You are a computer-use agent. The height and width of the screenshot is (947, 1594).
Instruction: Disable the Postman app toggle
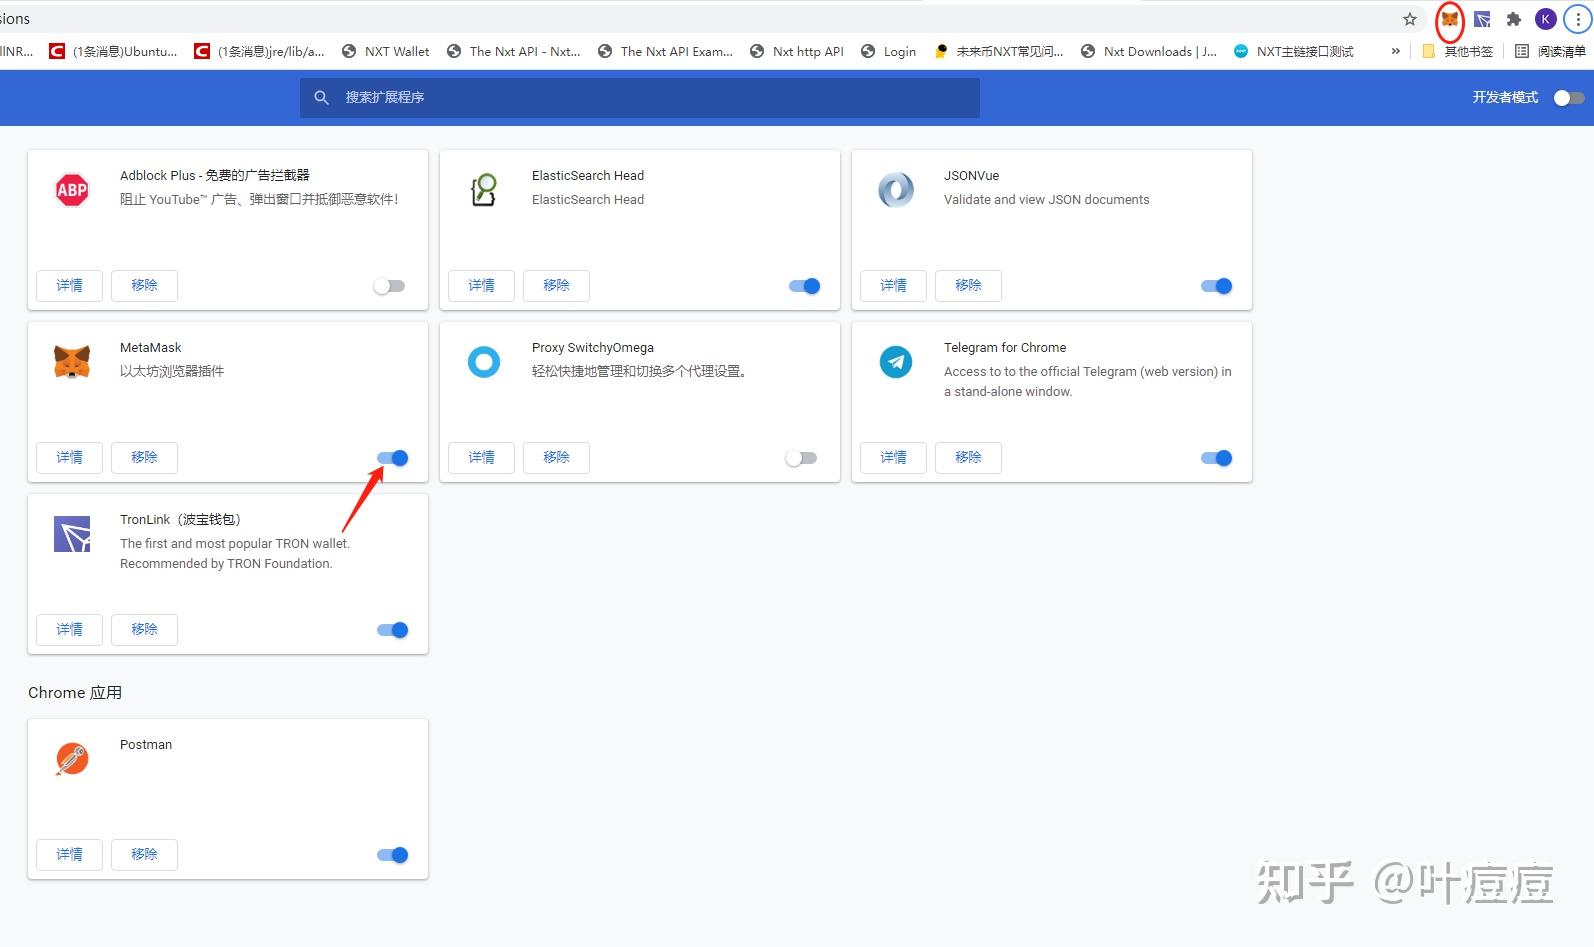(393, 855)
